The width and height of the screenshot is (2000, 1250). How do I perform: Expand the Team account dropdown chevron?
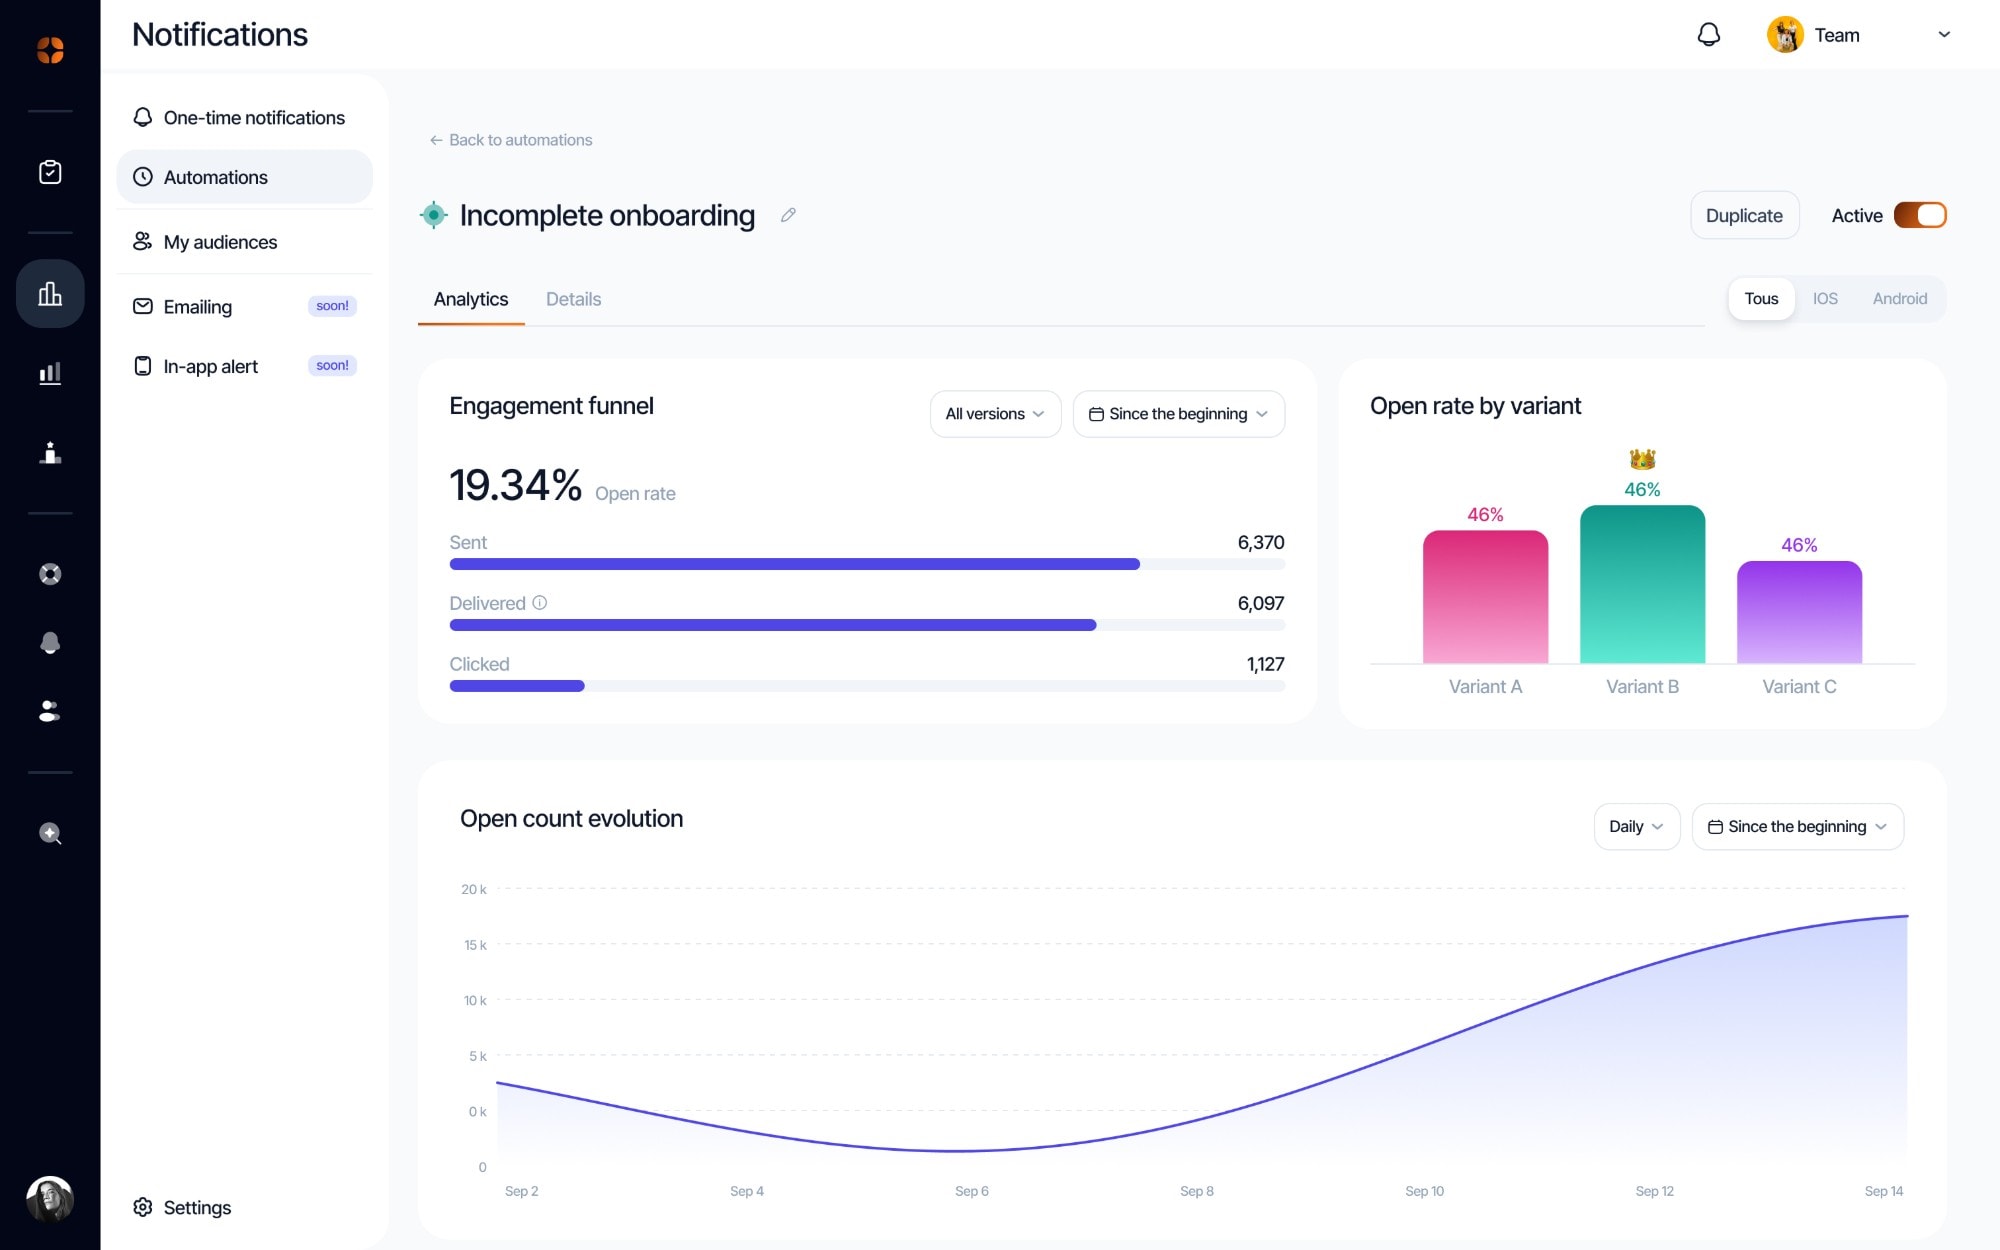pos(1944,35)
